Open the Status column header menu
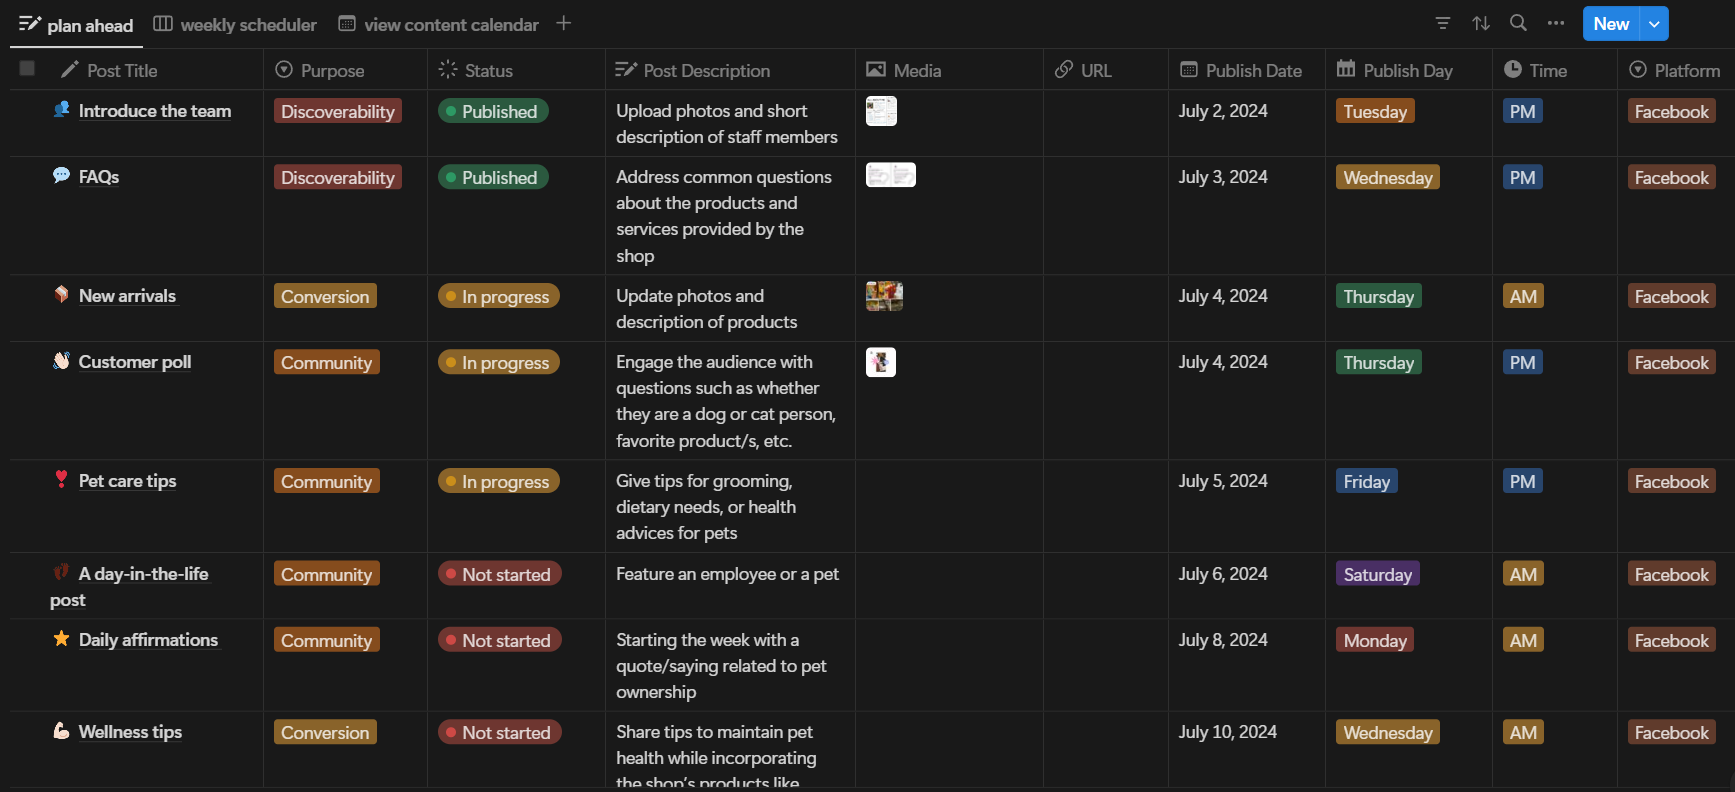Screen dimensions: 1735x792 488,70
